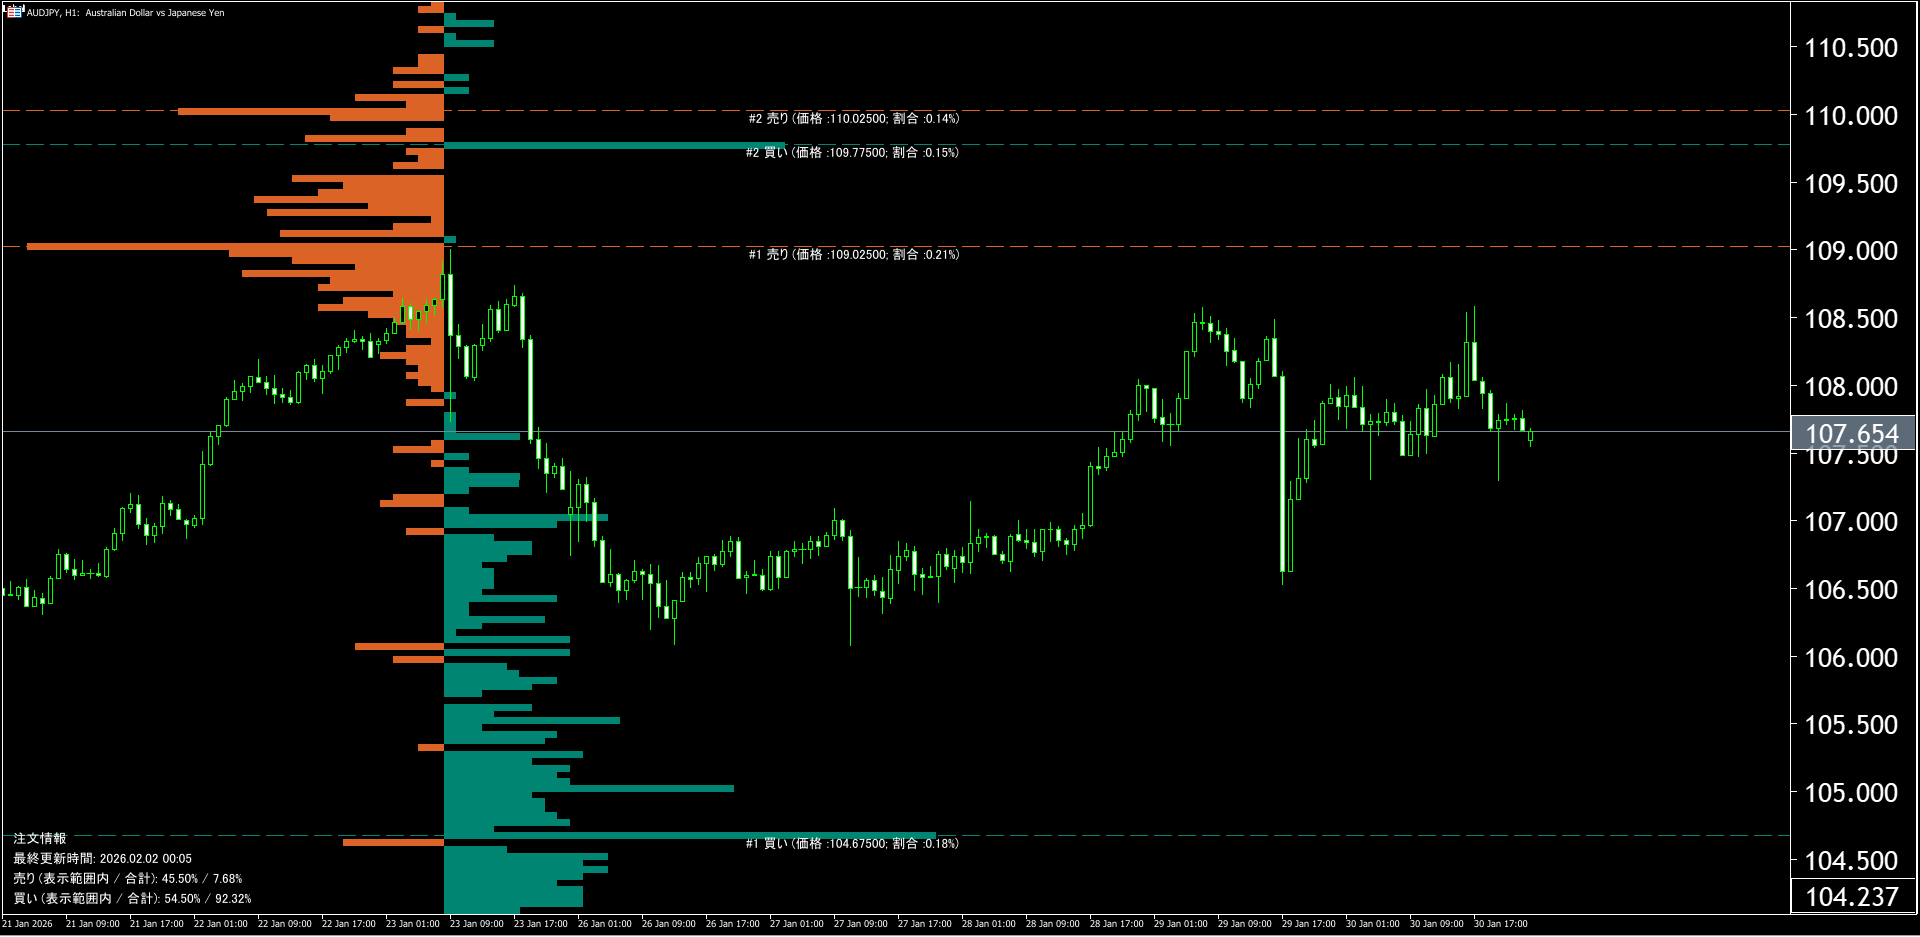Click the 28 Jan 09:00 time label

point(1053,924)
